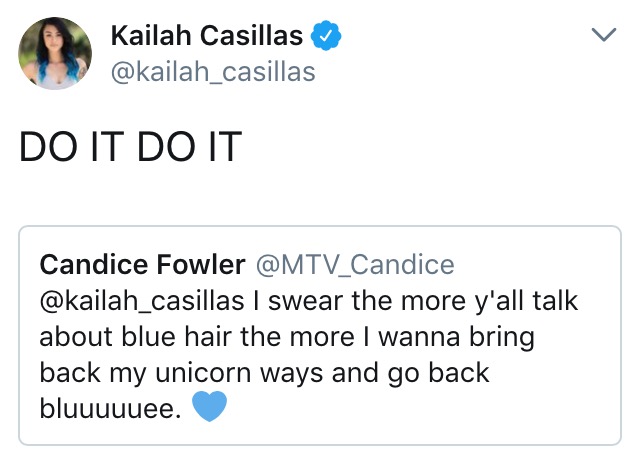Screen dimensions: 639x464
Task: Expand the tweet options chevron
Action: (604, 35)
